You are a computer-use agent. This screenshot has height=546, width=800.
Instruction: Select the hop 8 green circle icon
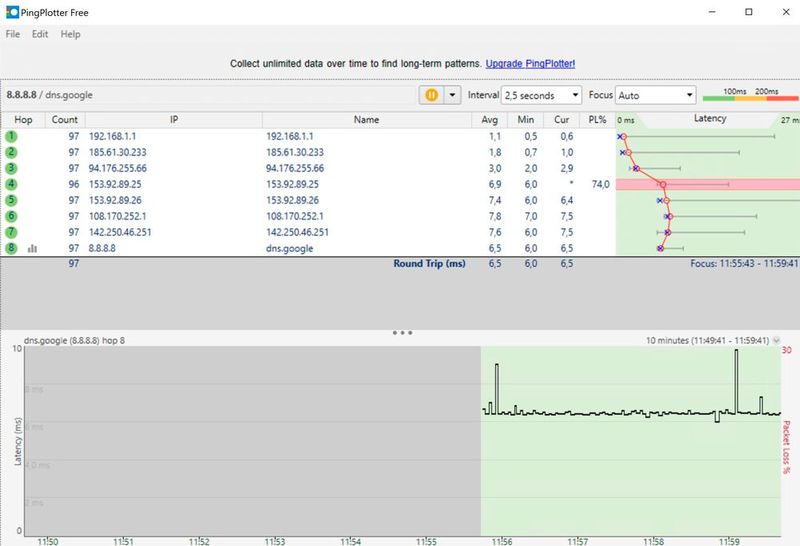[x=11, y=248]
